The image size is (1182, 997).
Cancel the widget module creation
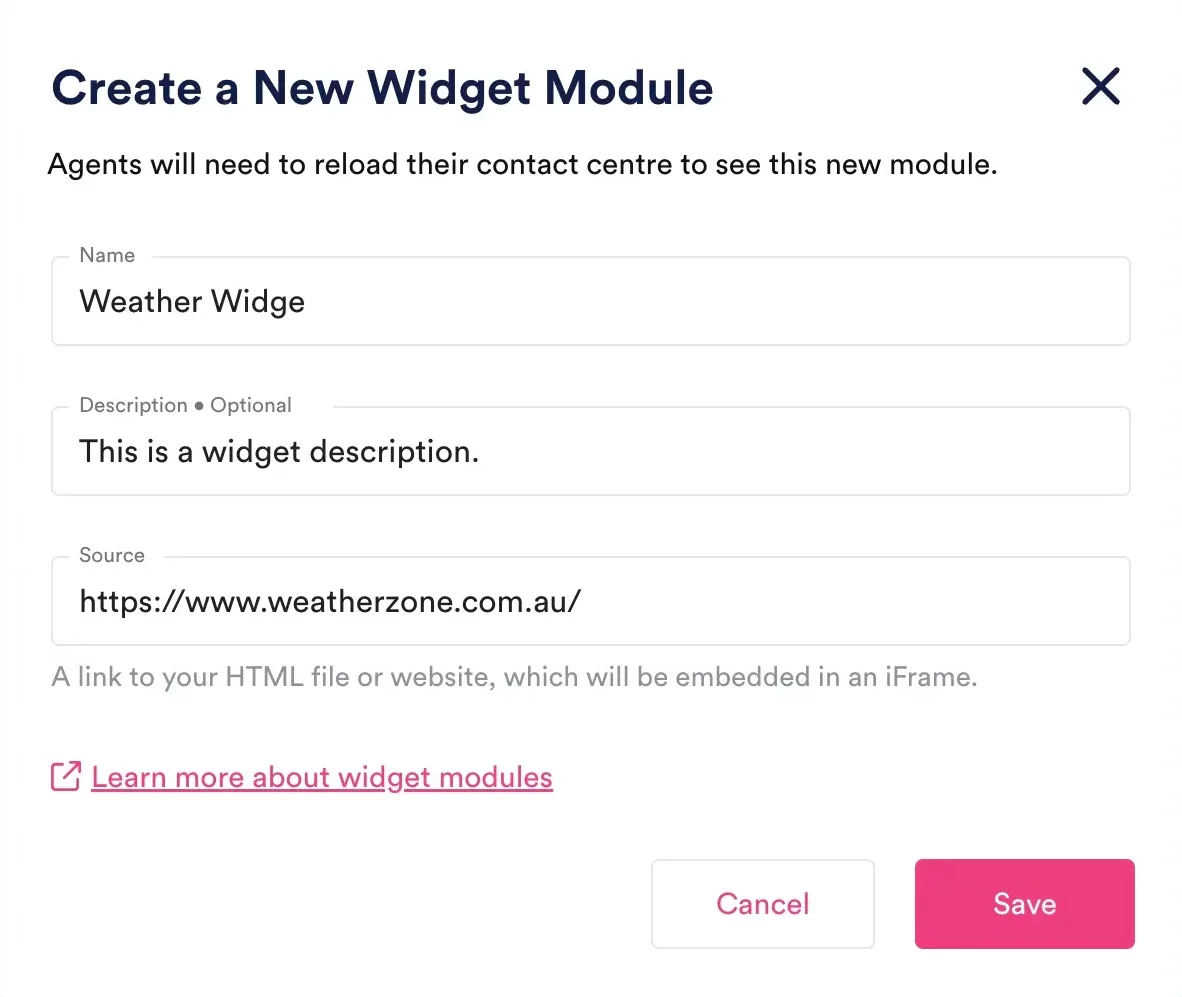point(763,904)
